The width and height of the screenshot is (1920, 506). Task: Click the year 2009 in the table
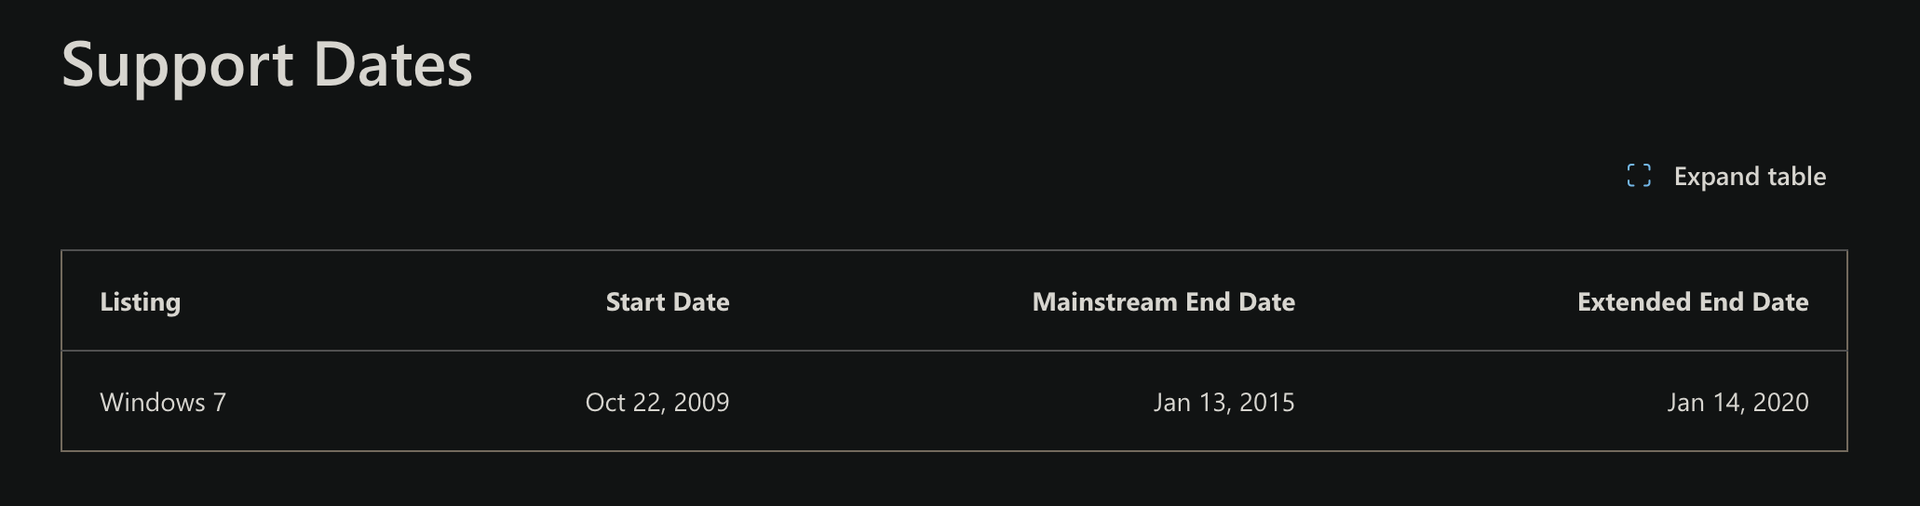coord(701,402)
